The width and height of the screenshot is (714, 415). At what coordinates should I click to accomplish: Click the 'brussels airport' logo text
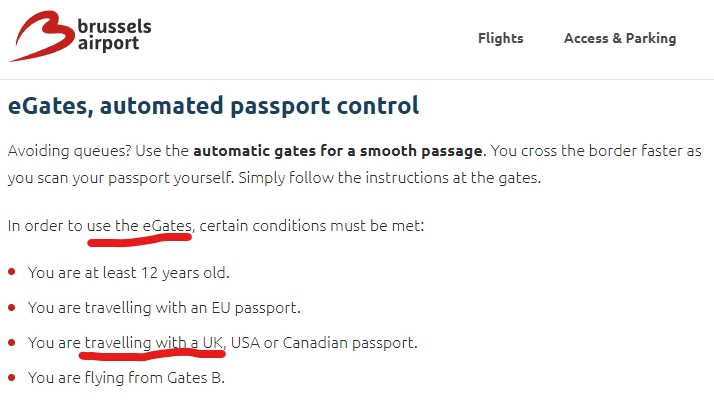[x=114, y=35]
